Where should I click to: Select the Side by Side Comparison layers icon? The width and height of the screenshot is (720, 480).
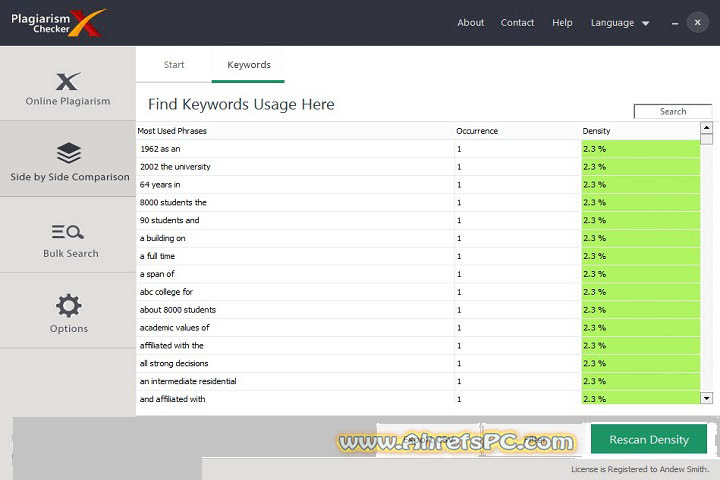click(x=69, y=152)
